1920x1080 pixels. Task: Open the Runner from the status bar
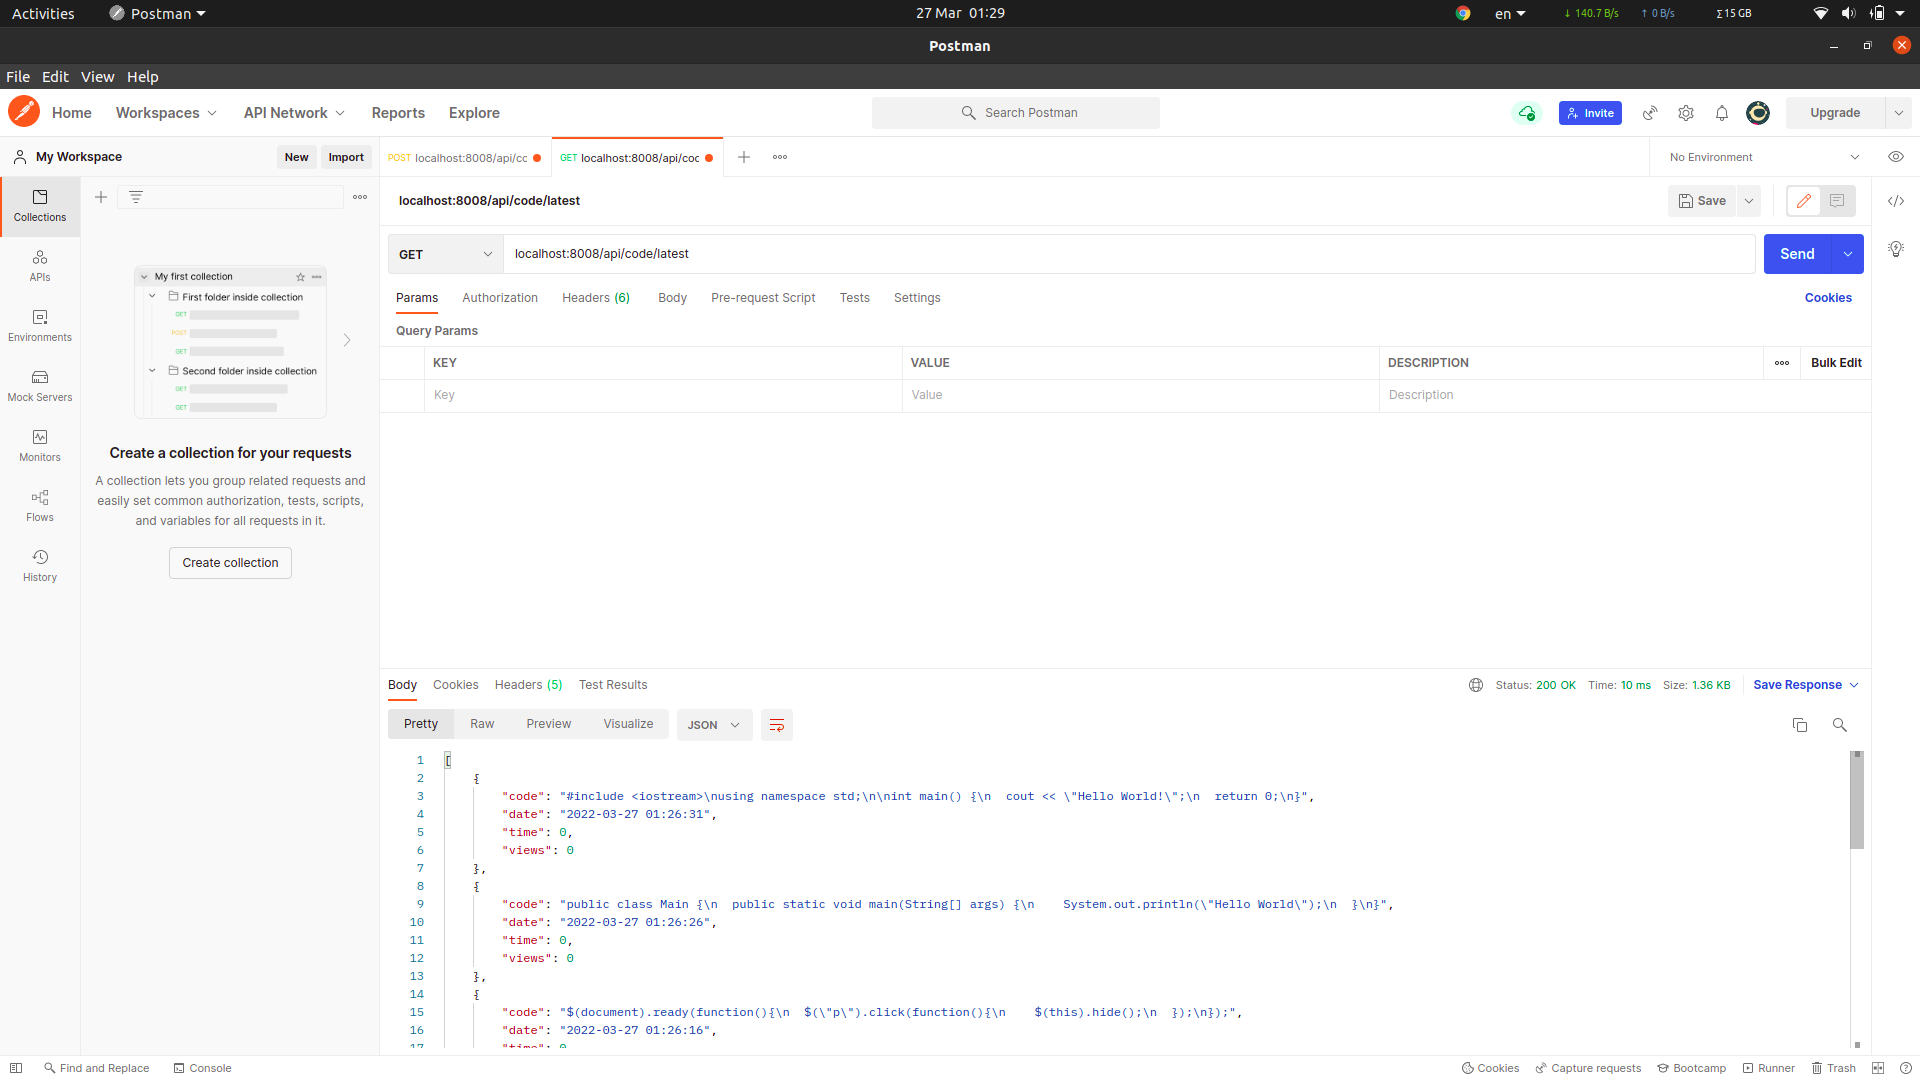pyautogui.click(x=1769, y=1068)
